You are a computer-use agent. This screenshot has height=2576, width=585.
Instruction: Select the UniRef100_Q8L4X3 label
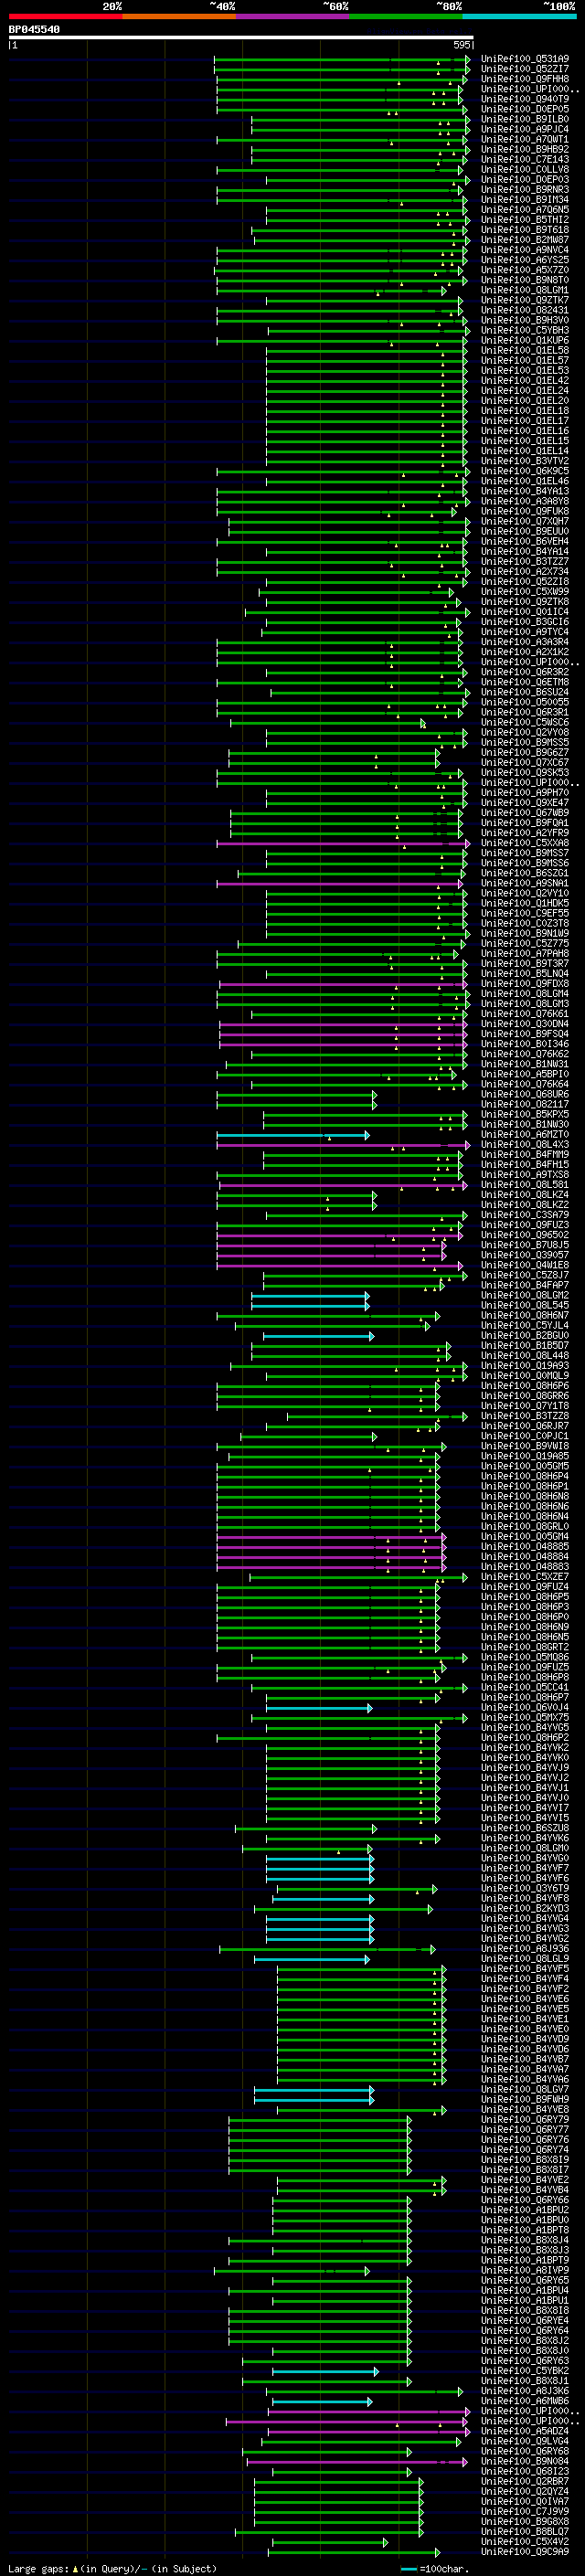point(525,1144)
